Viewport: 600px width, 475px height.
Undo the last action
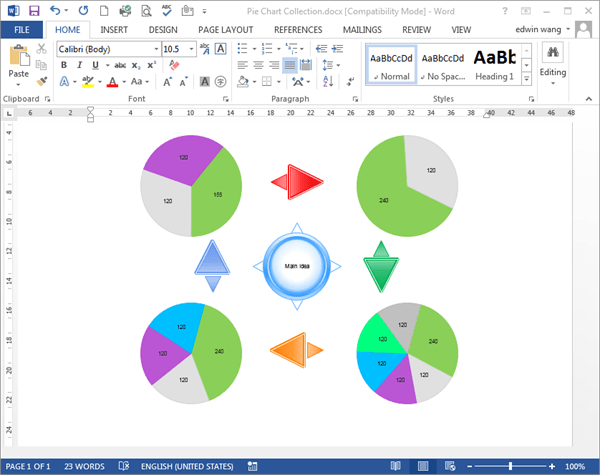(x=55, y=10)
